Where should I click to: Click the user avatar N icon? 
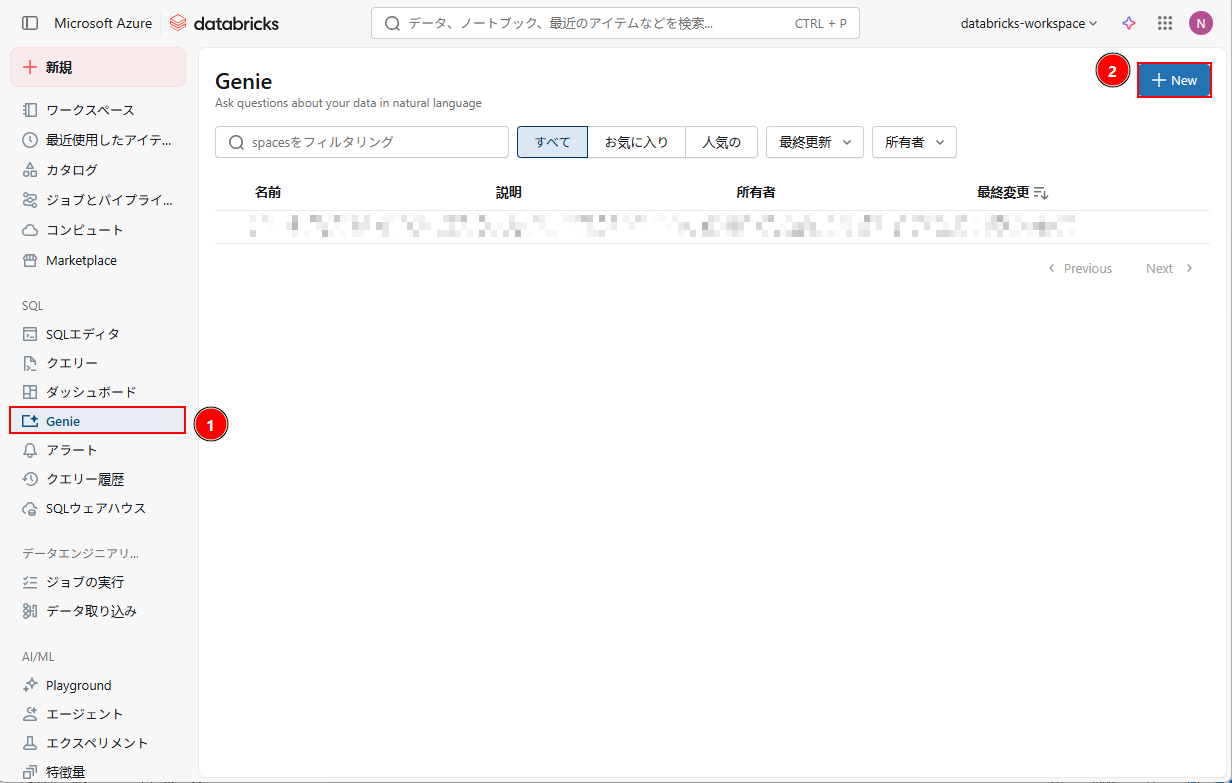pyautogui.click(x=1200, y=23)
